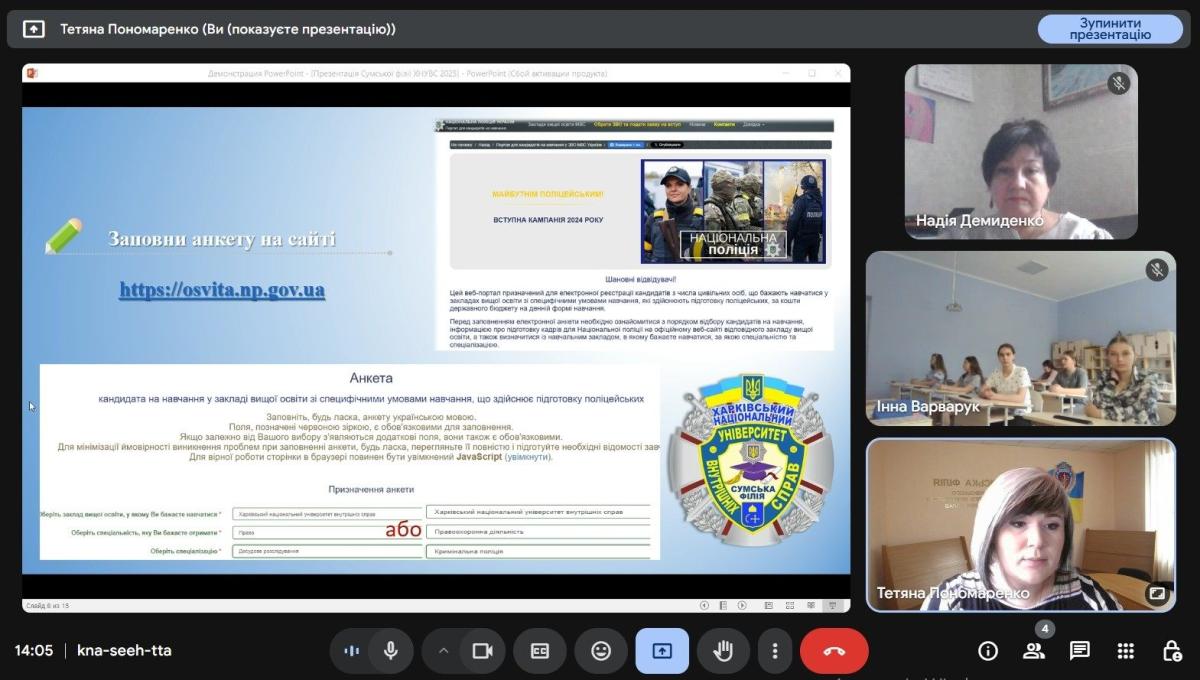
Task: Turn the camera on or off
Action: tap(482, 651)
